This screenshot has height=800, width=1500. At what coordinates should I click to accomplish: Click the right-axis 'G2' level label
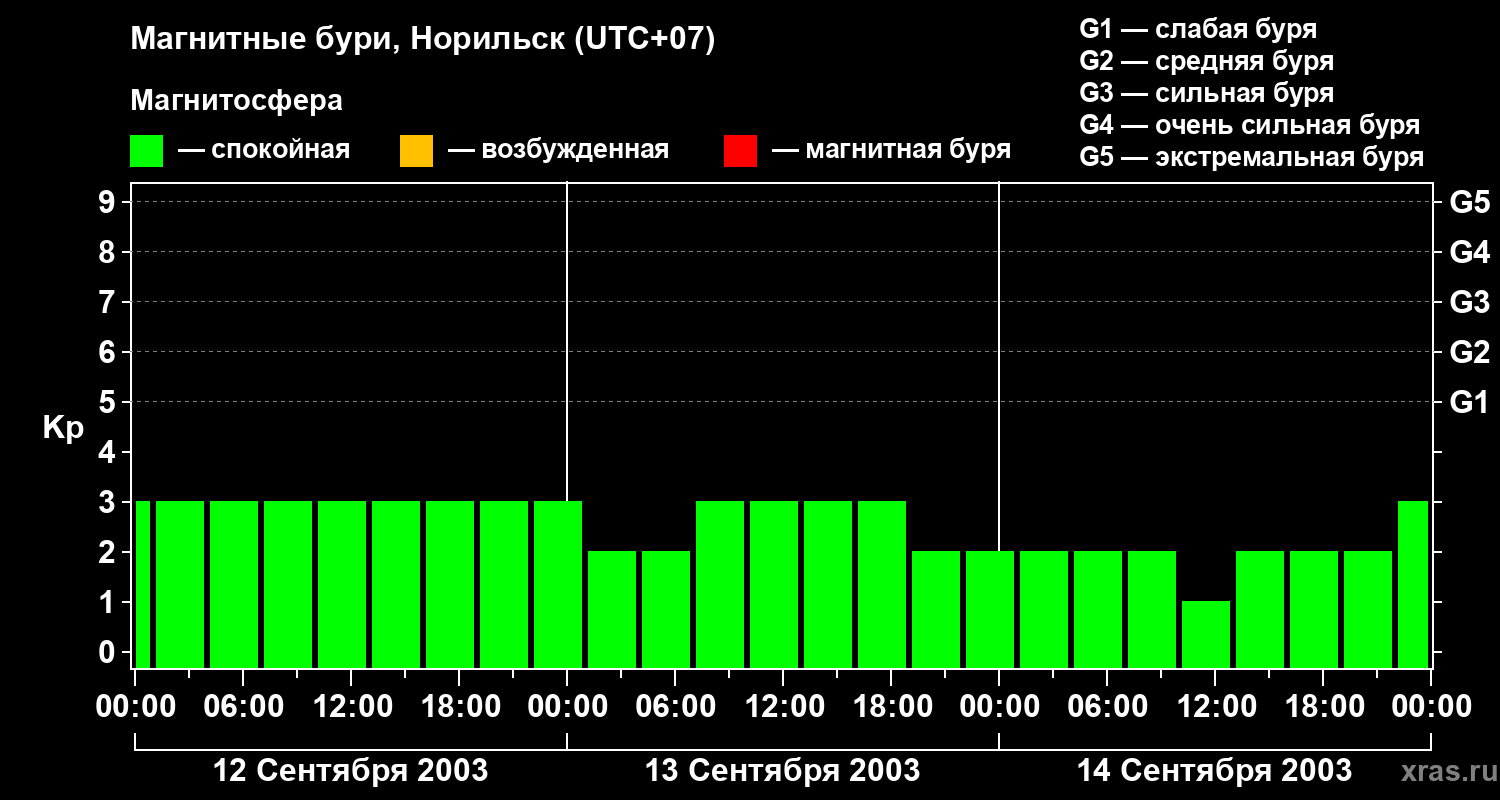[1470, 352]
